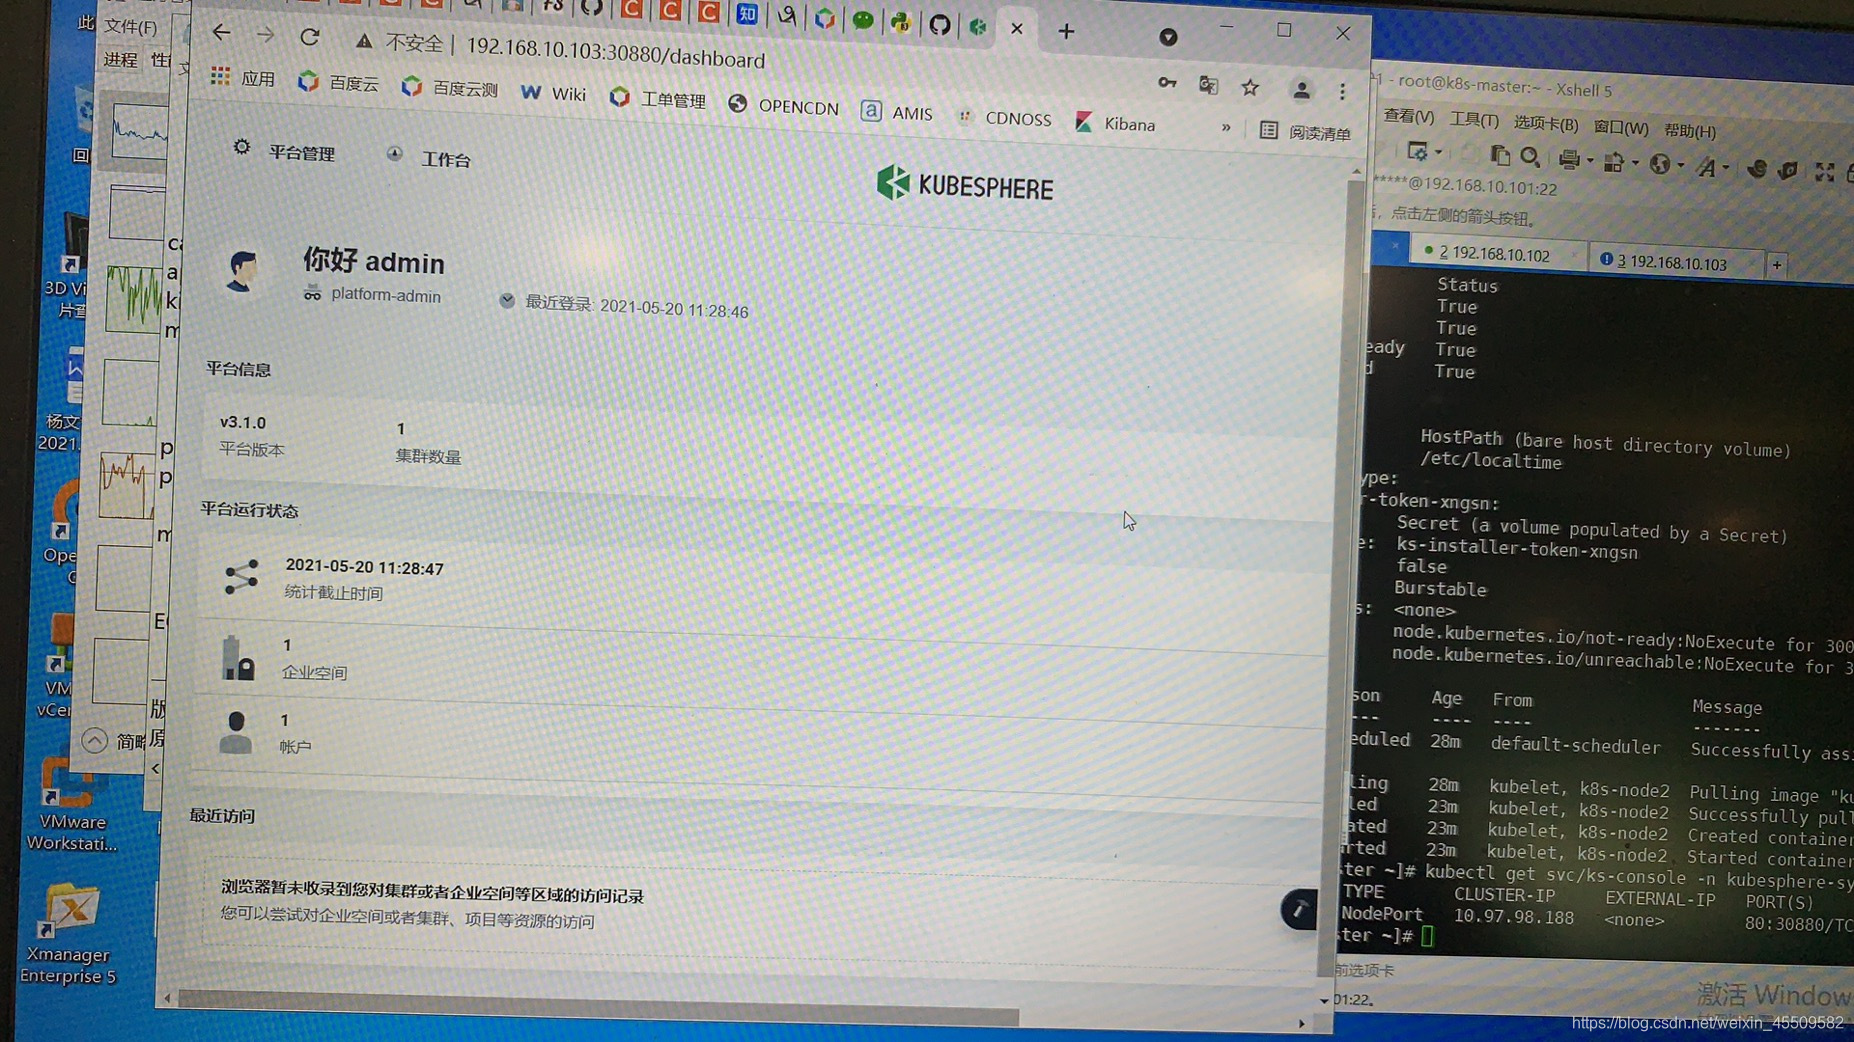The height and width of the screenshot is (1042, 1854).
Task: Add a new Xshell session tab
Action: click(1777, 265)
